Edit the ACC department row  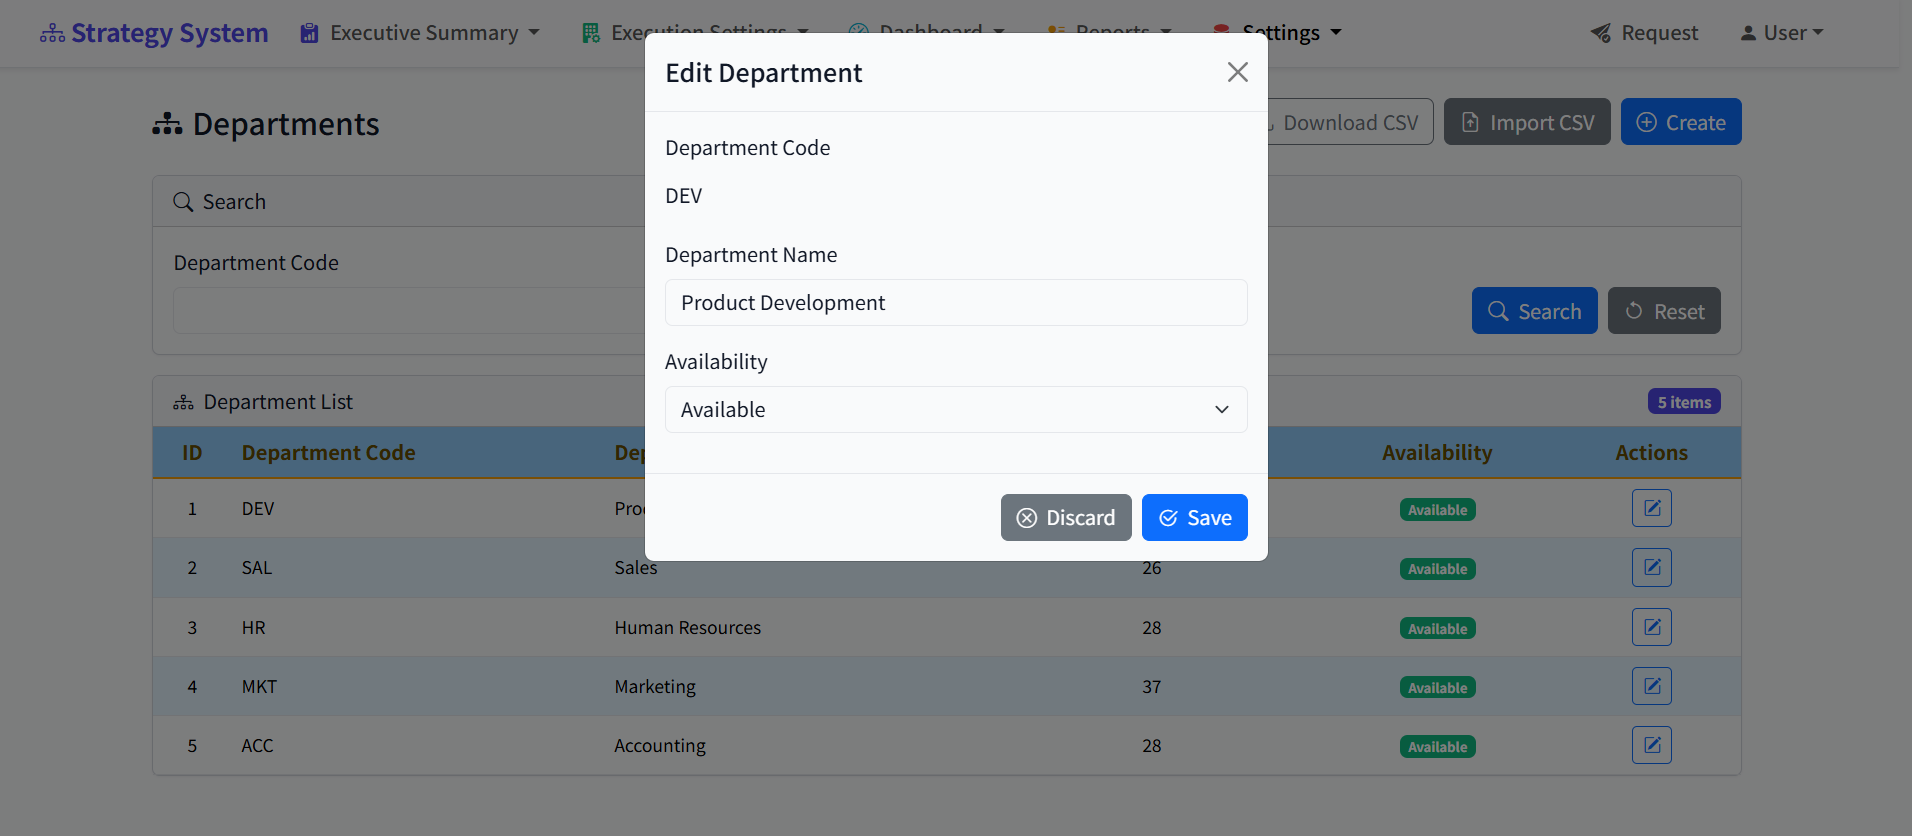pos(1651,745)
